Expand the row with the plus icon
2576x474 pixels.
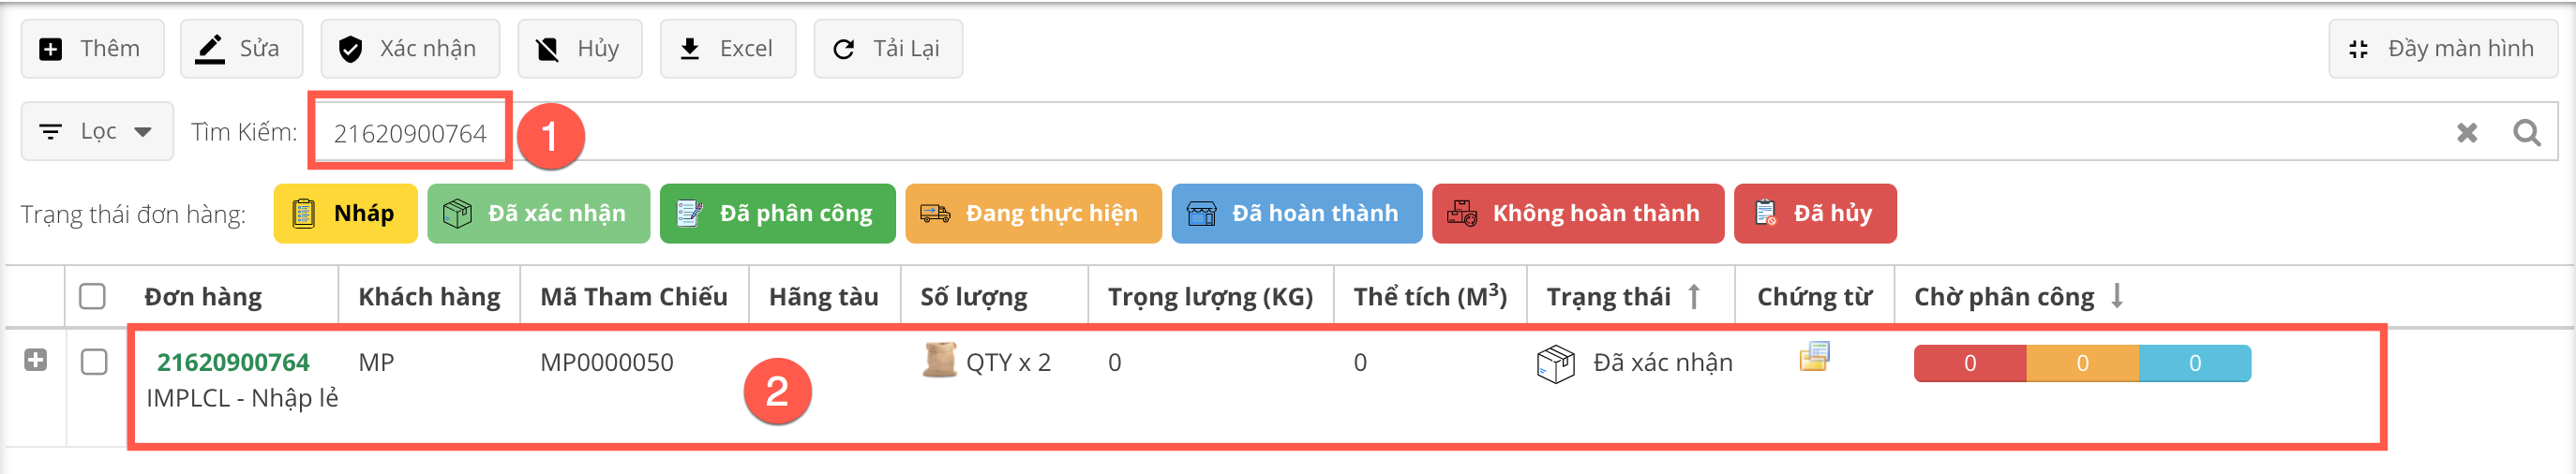point(36,360)
